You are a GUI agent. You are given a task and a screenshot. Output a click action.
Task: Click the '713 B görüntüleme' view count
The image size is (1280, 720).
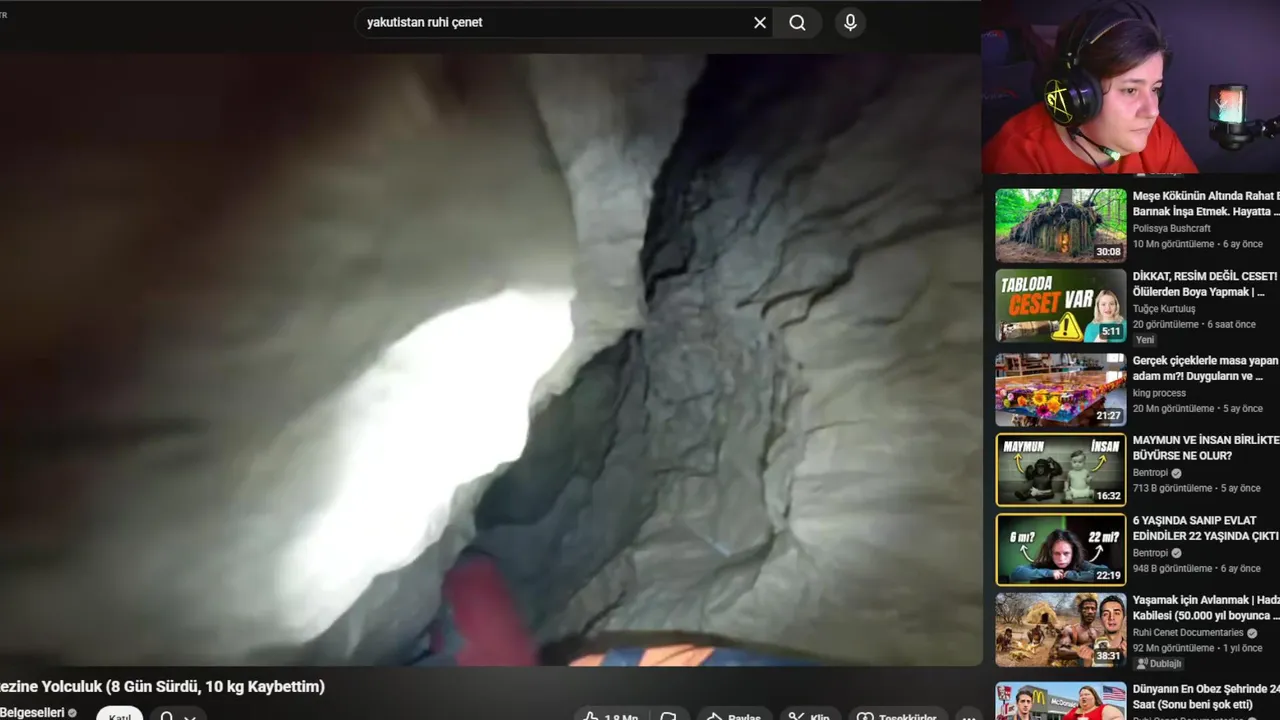1172,488
